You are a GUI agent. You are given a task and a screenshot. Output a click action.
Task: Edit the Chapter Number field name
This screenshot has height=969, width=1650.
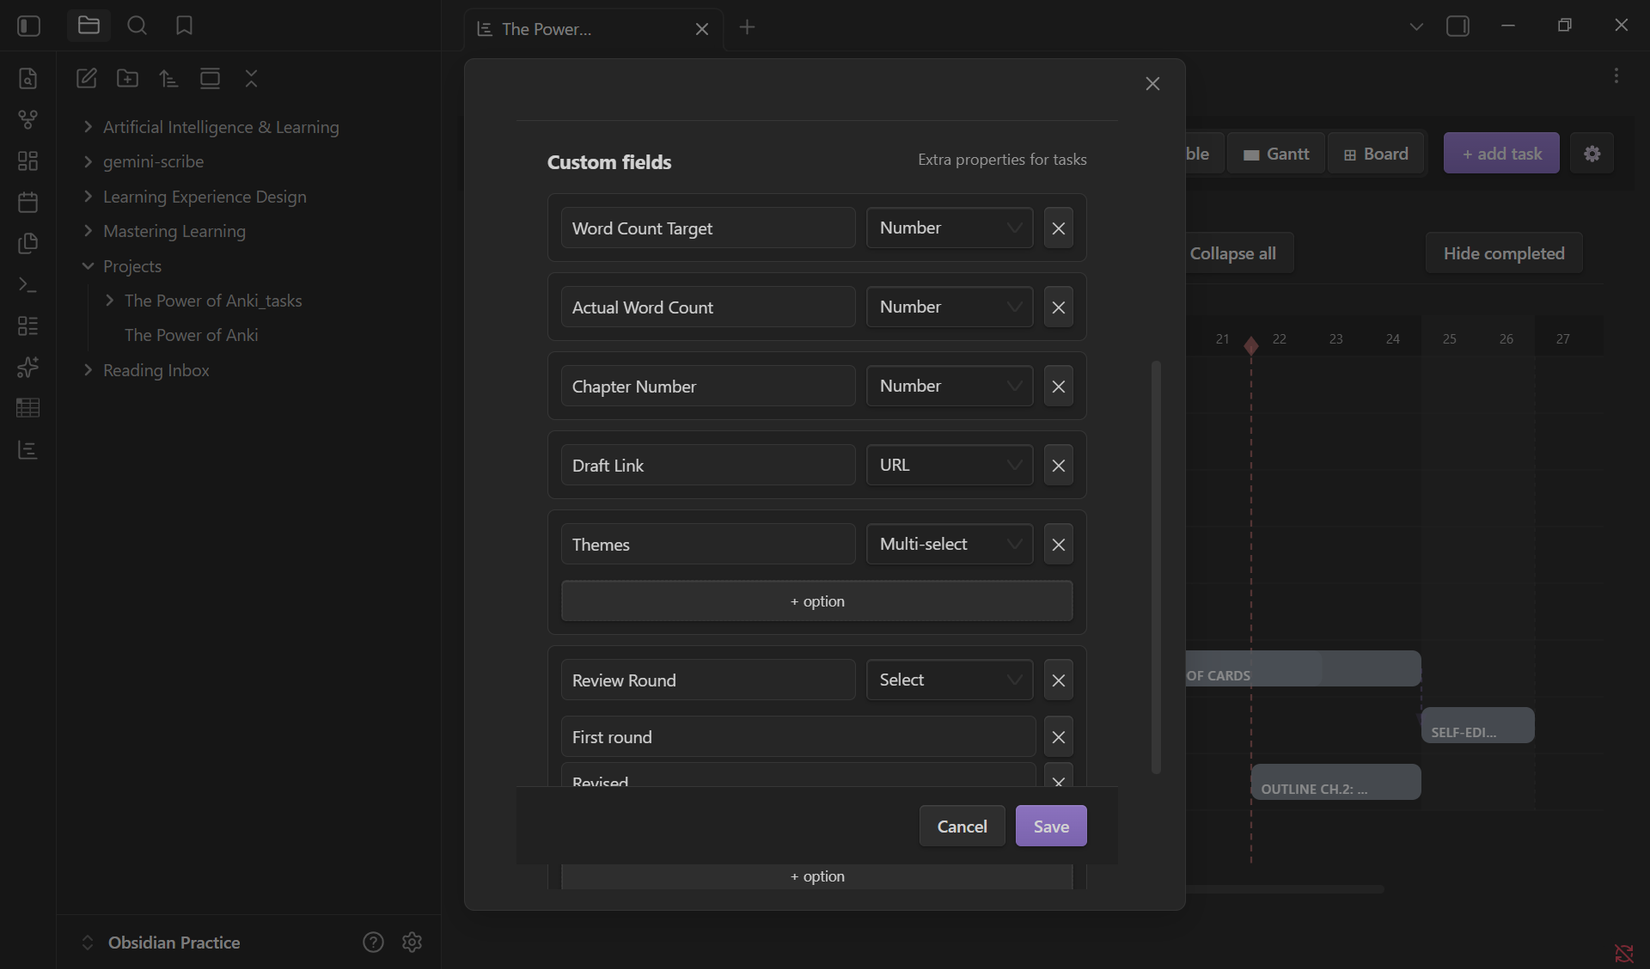[708, 386]
